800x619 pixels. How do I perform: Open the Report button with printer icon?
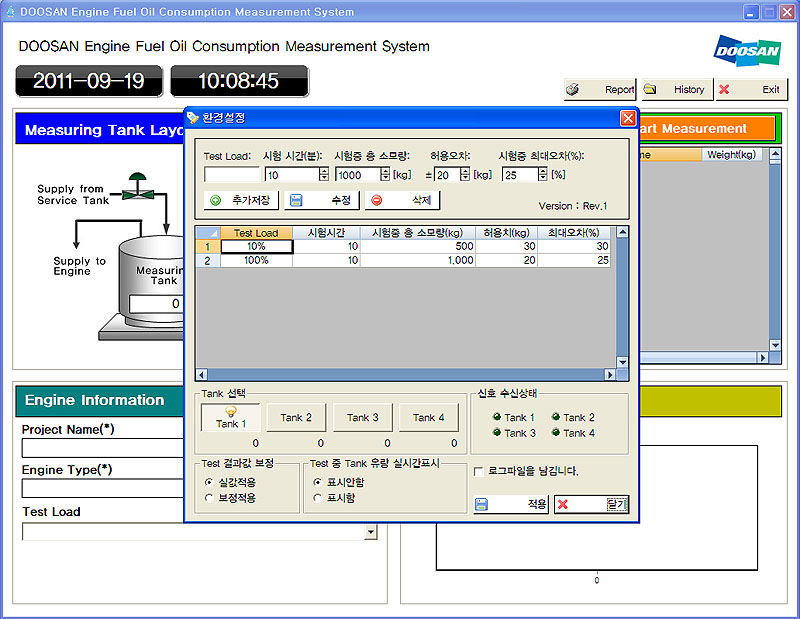[600, 89]
